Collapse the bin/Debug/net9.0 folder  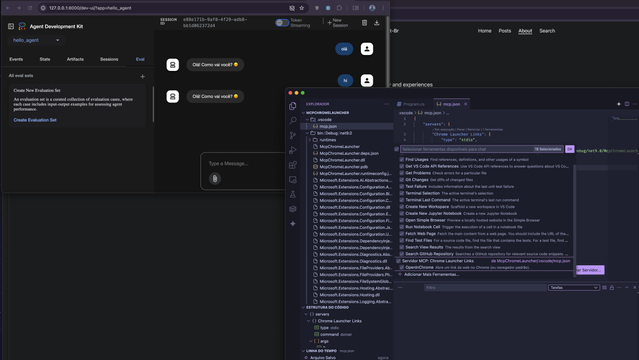[308, 133]
